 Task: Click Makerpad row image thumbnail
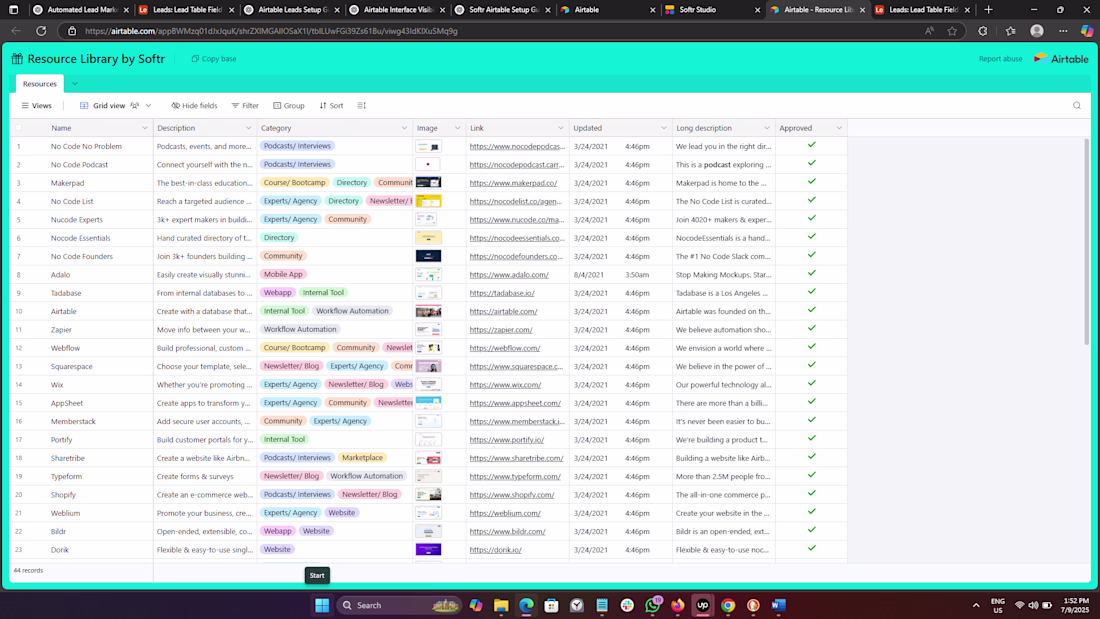tap(428, 182)
